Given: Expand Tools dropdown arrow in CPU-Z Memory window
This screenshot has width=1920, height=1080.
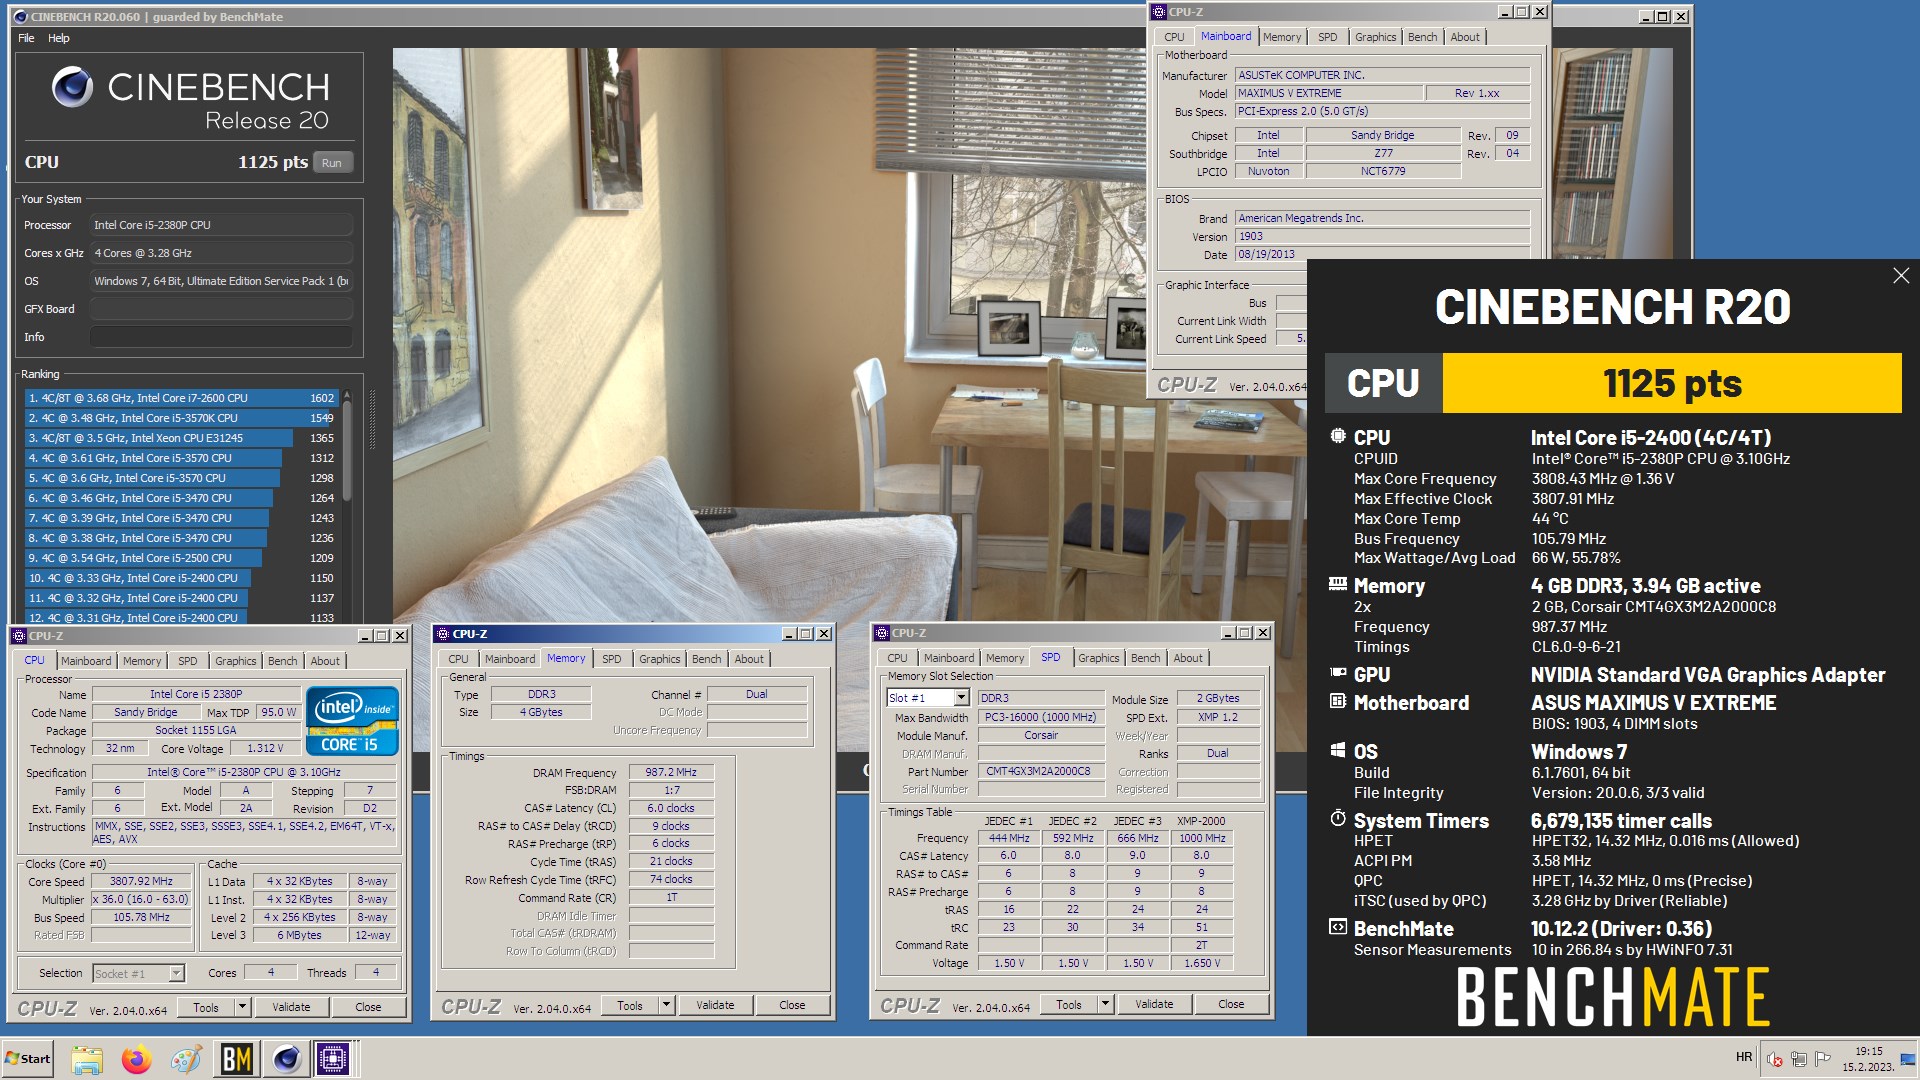Looking at the screenshot, I should tap(666, 1005).
